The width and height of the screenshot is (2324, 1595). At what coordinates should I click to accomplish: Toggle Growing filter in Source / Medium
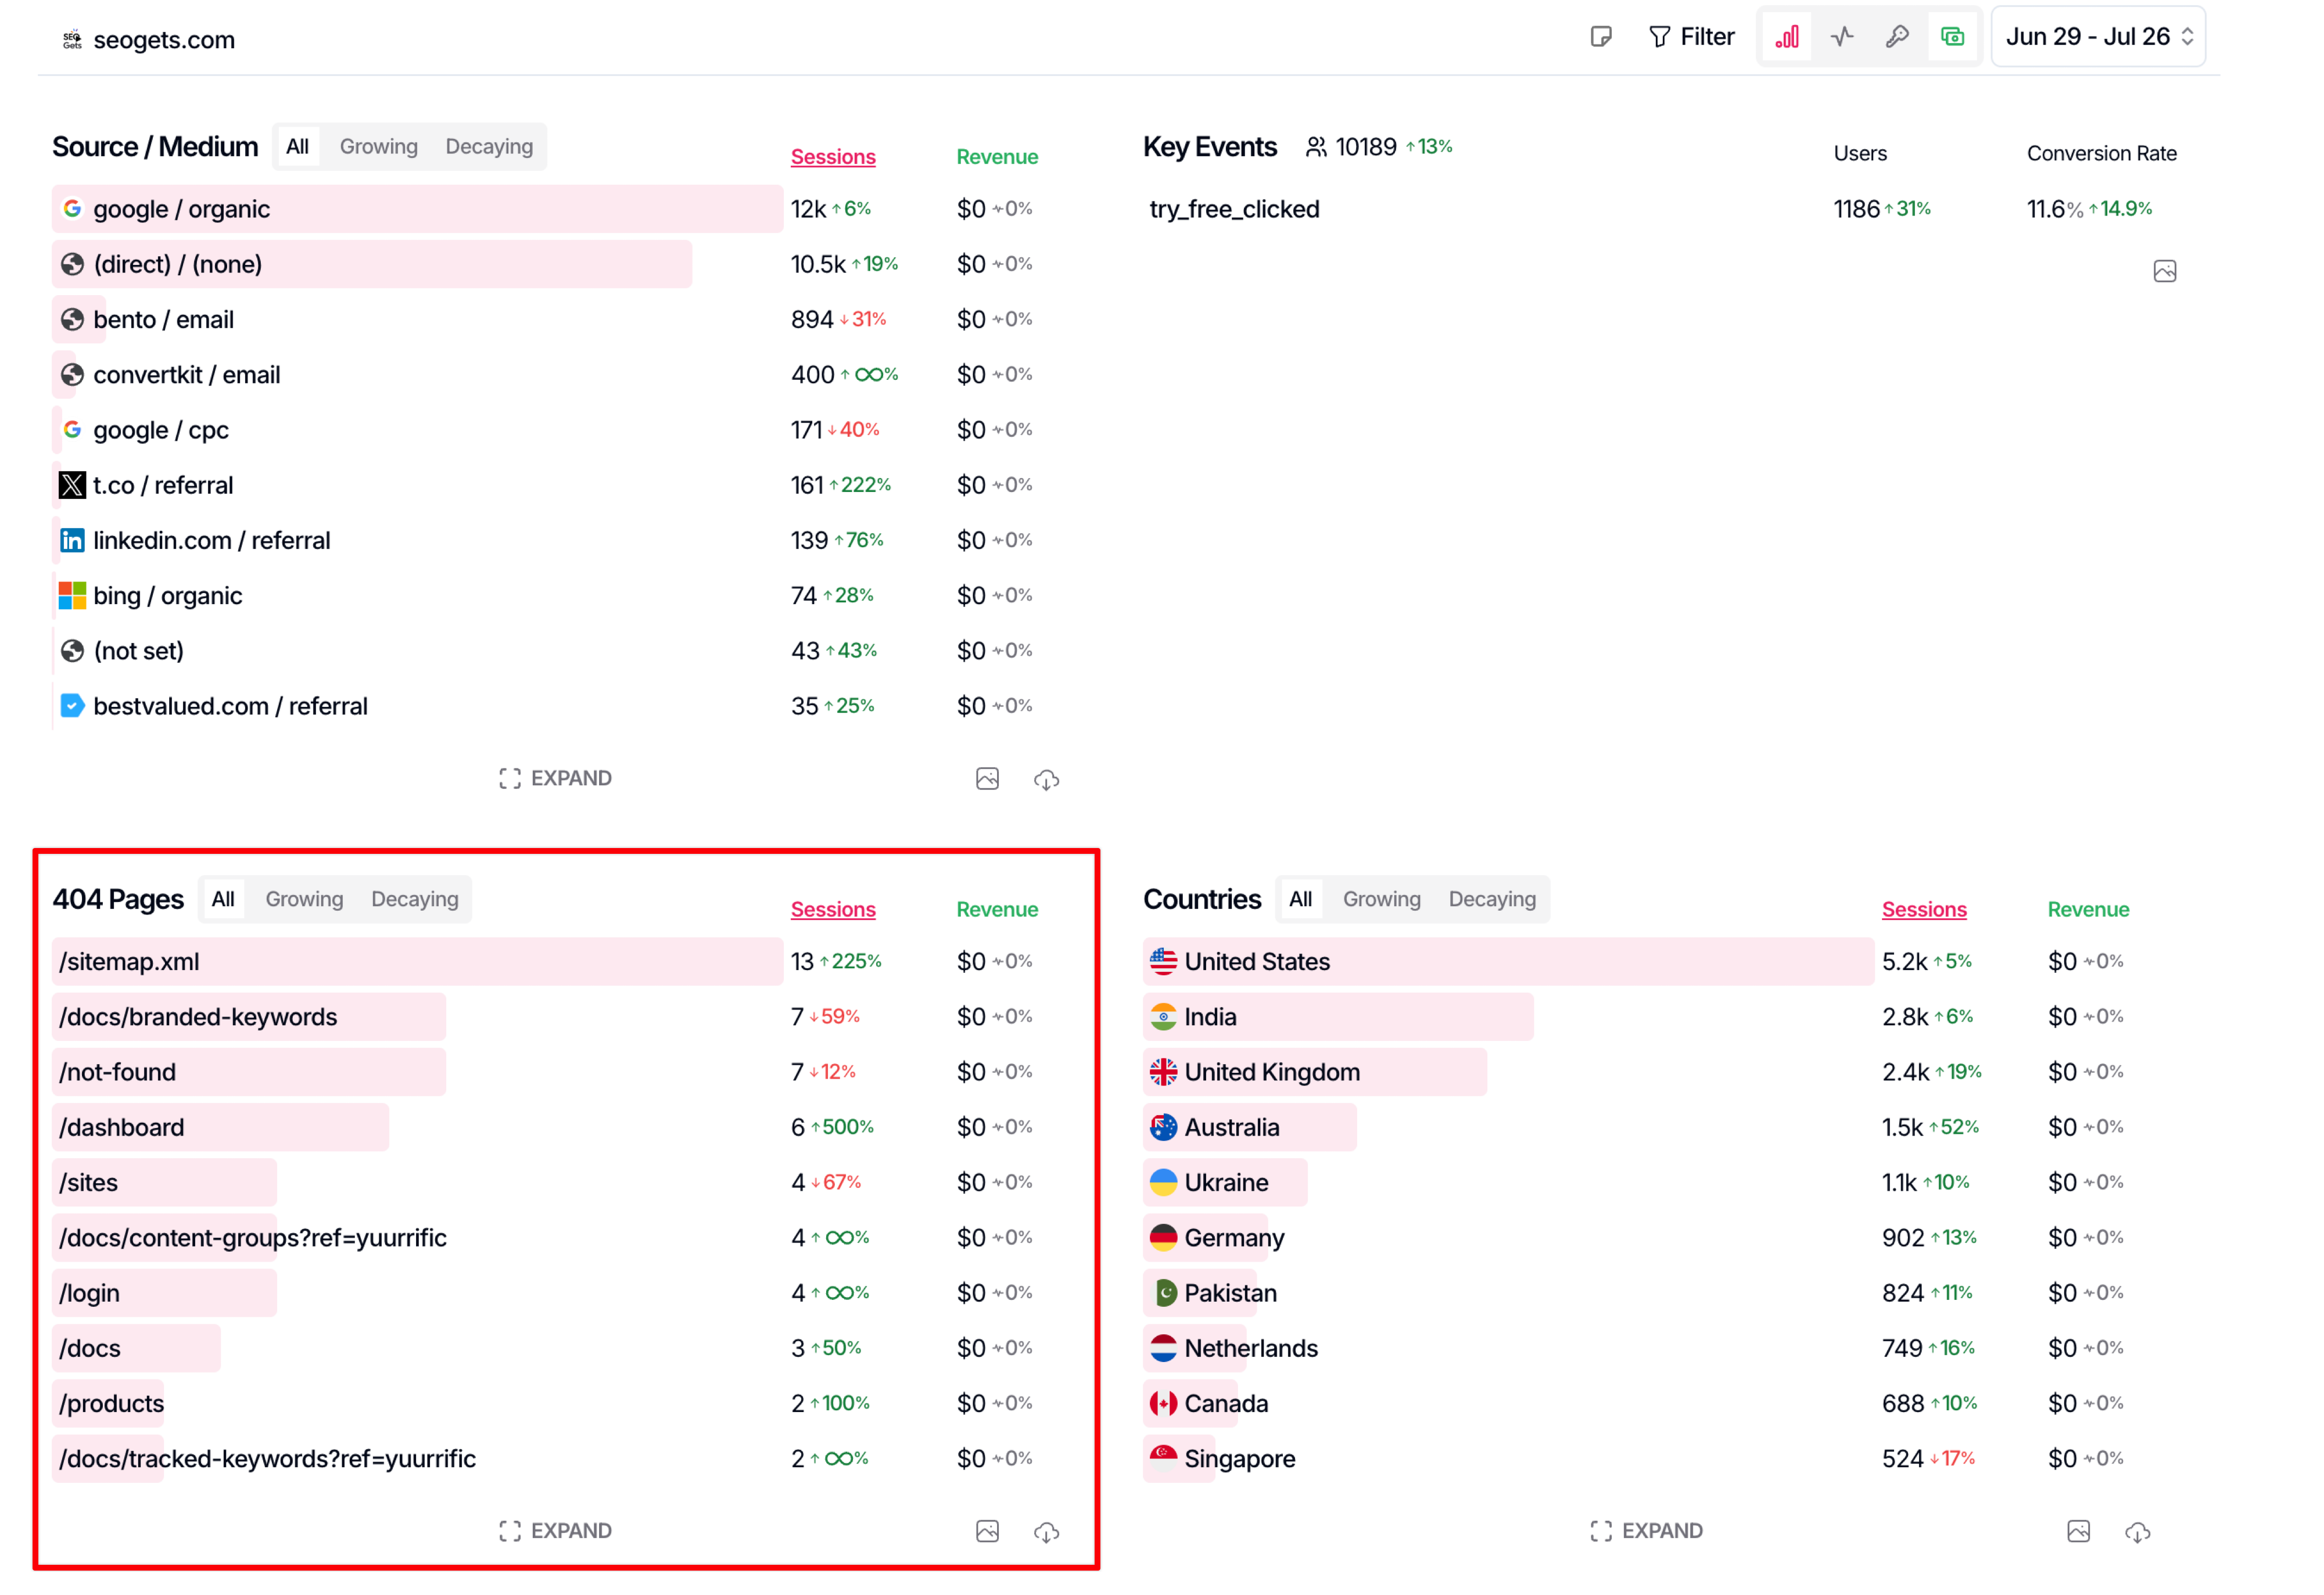tap(378, 147)
